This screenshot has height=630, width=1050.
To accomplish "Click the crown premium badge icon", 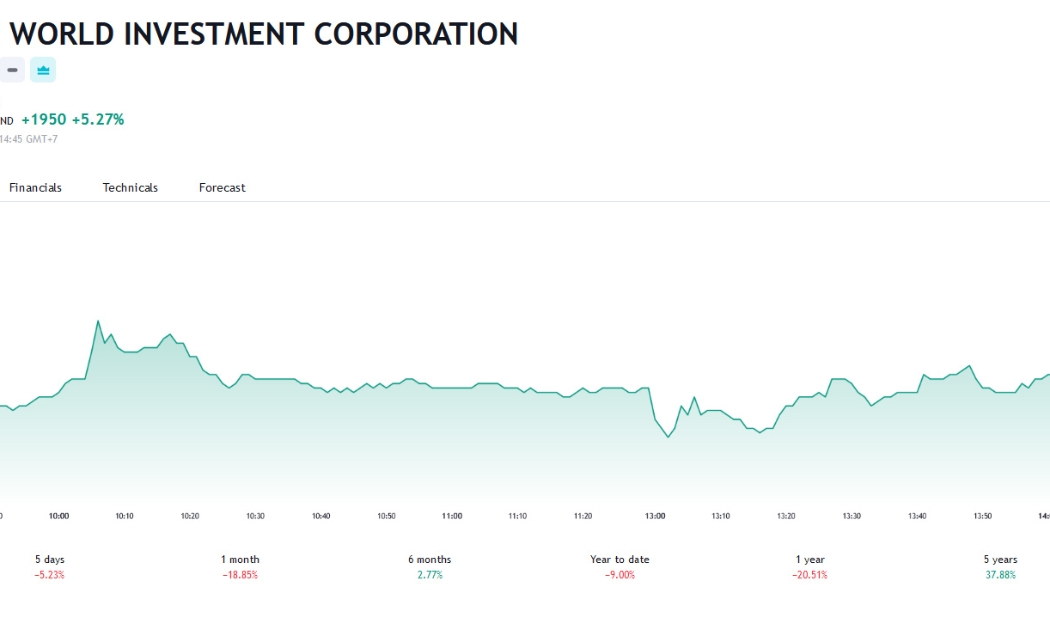I will pyautogui.click(x=43, y=70).
